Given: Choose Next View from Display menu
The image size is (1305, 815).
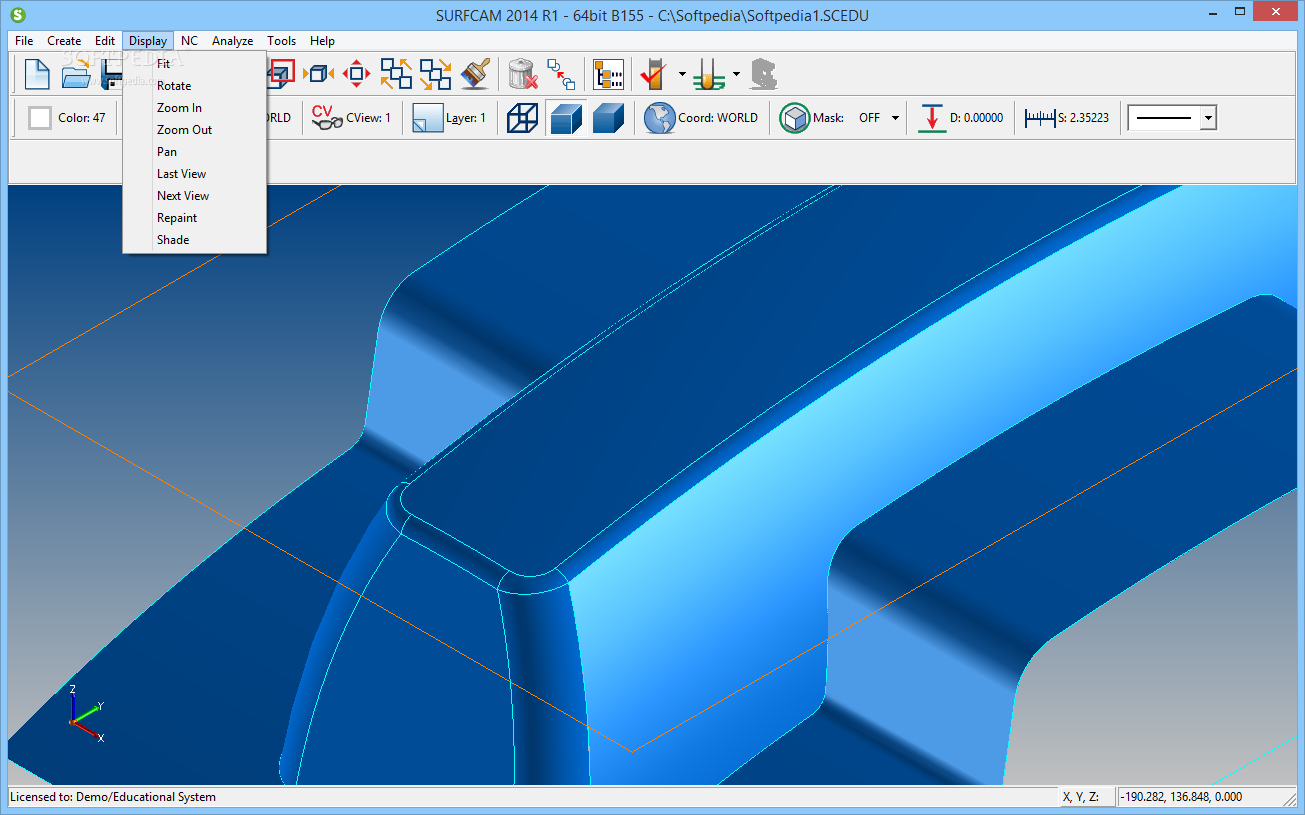Looking at the screenshot, I should [195, 196].
